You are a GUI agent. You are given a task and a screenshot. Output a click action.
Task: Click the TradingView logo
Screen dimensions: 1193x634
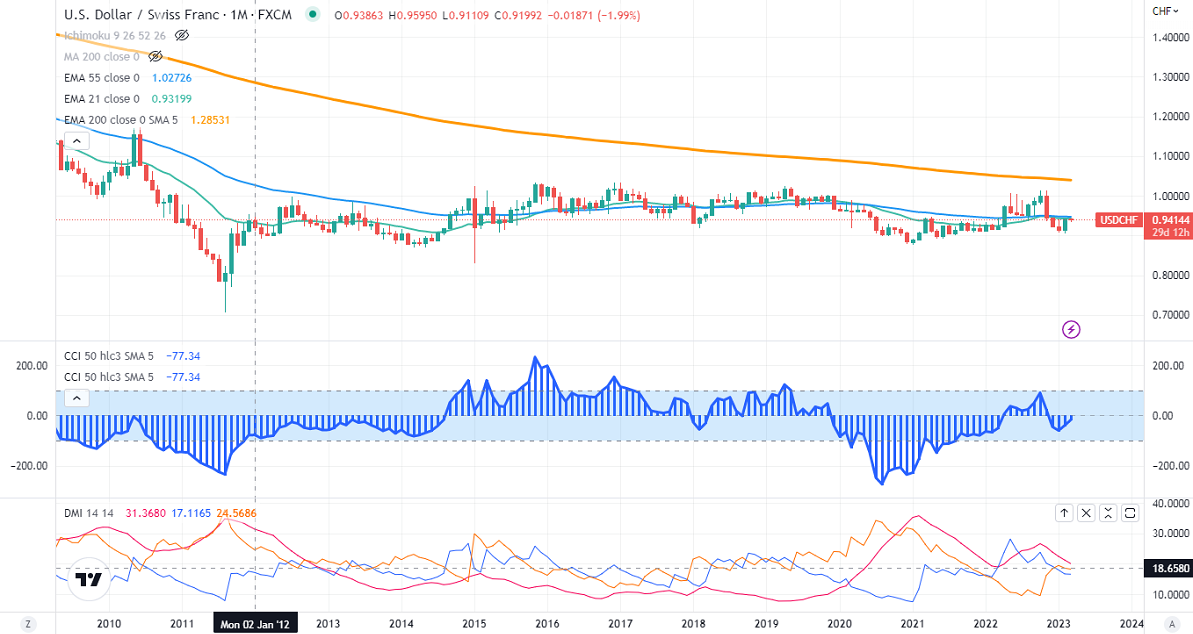point(90,580)
